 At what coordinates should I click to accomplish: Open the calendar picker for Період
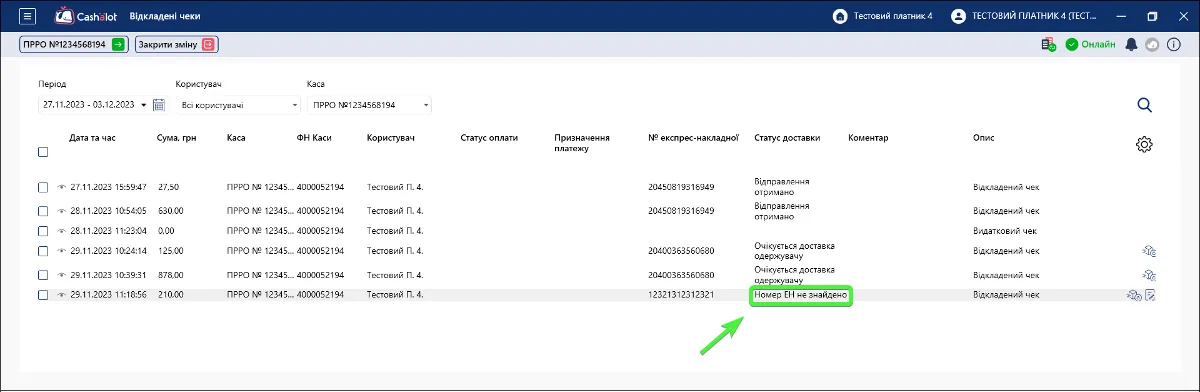click(158, 105)
